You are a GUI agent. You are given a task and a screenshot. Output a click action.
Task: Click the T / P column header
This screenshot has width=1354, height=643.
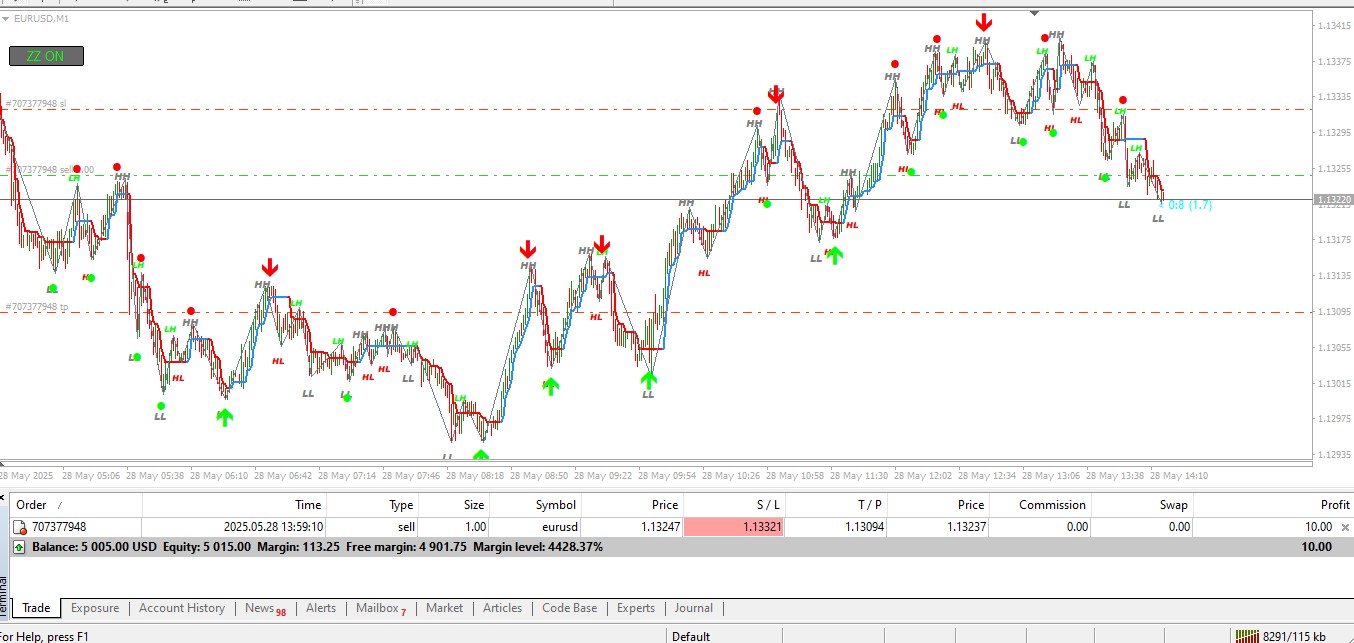[836, 505]
